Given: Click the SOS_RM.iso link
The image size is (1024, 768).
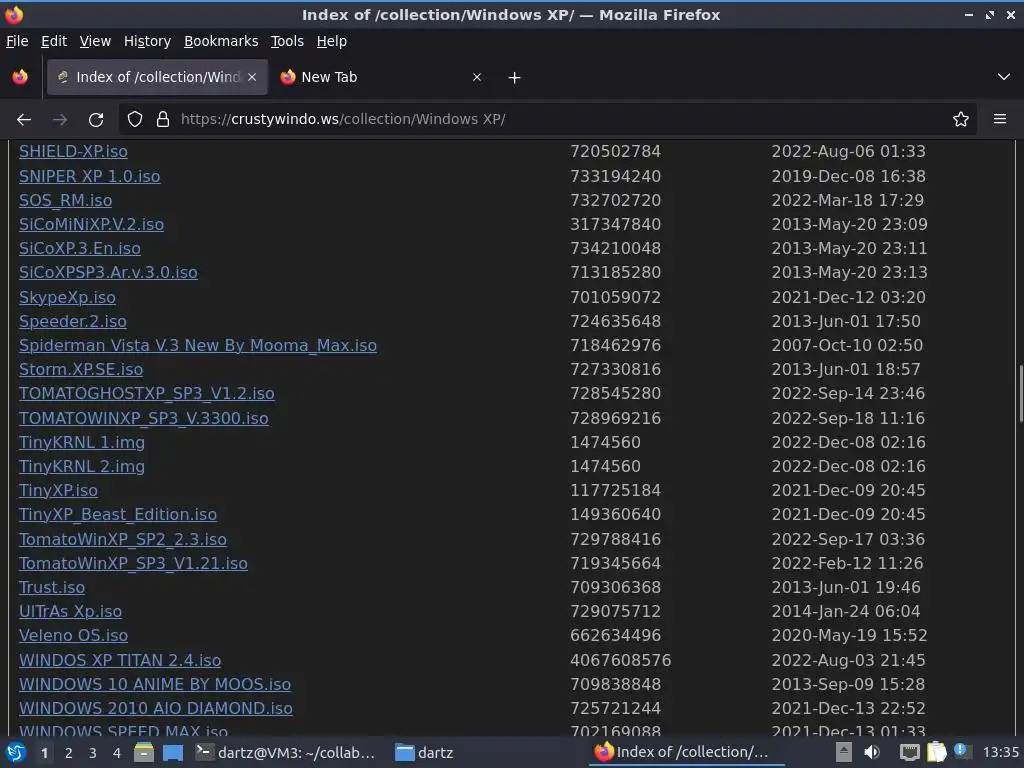Looking at the screenshot, I should pyautogui.click(x=65, y=200).
